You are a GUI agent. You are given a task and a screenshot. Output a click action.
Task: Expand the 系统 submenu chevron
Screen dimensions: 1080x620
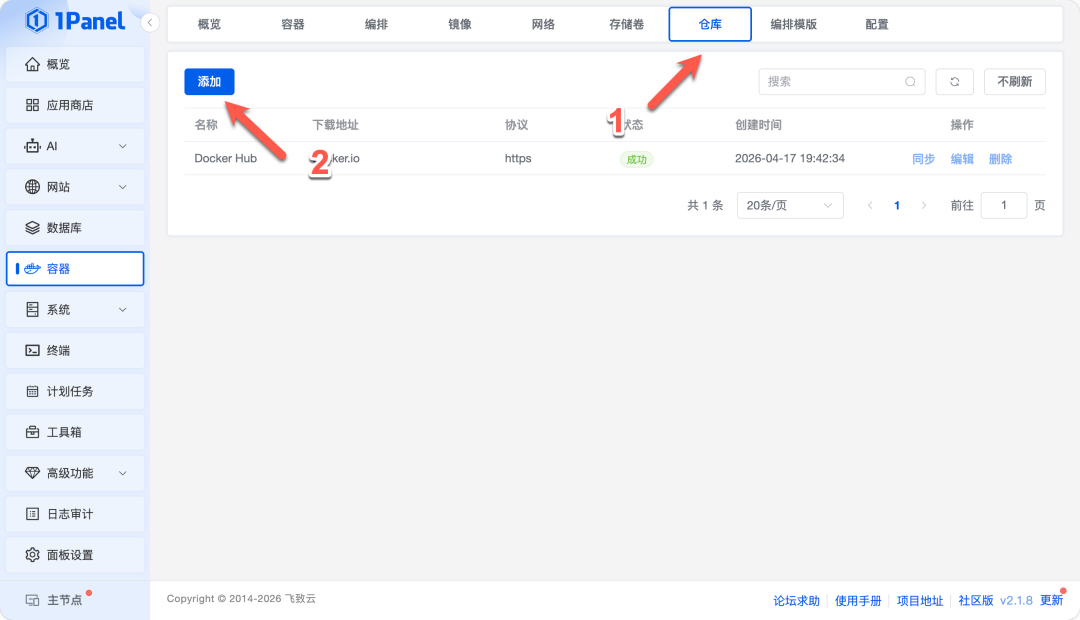(123, 309)
